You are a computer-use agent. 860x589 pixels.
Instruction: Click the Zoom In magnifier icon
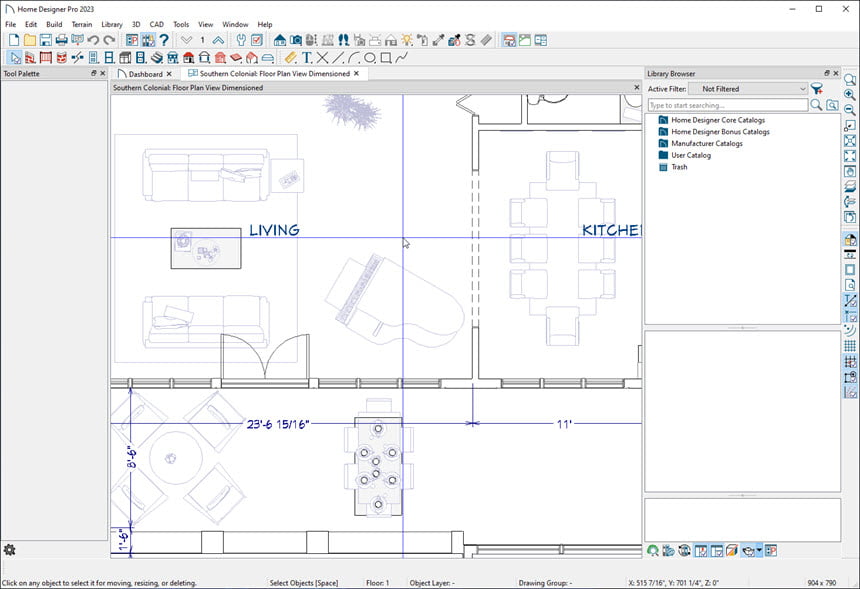850,95
